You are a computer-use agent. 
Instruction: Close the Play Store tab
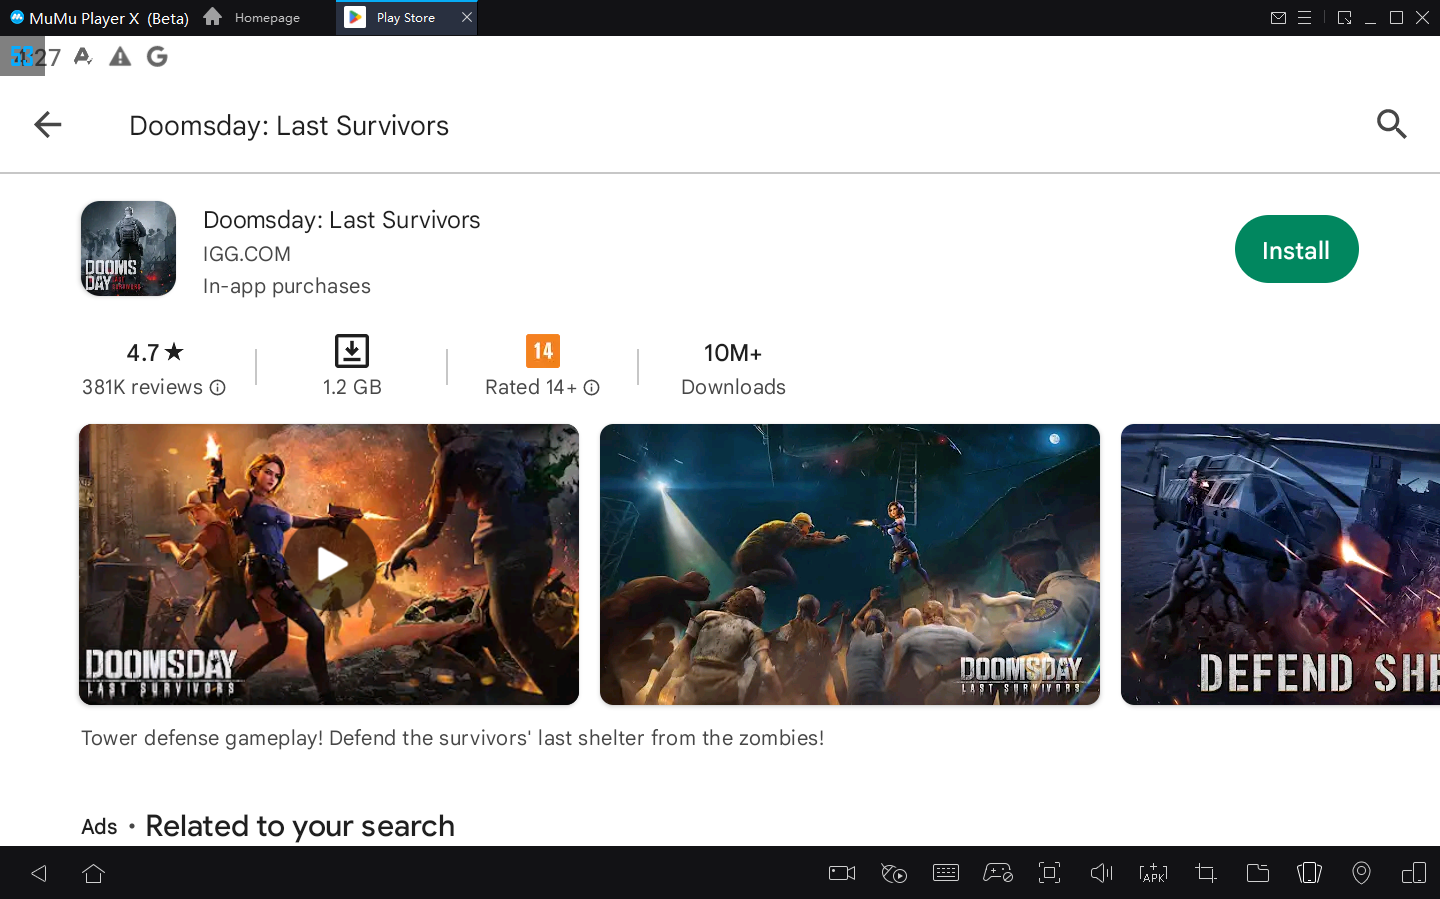pos(466,18)
